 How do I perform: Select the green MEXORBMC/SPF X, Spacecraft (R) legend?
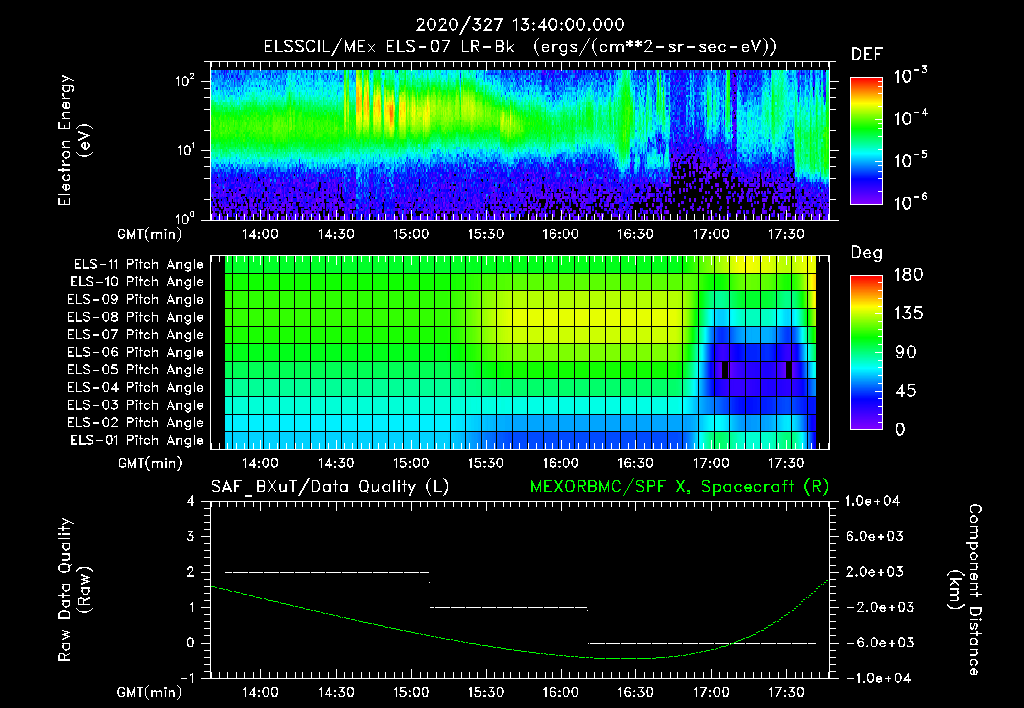pyautogui.click(x=679, y=487)
